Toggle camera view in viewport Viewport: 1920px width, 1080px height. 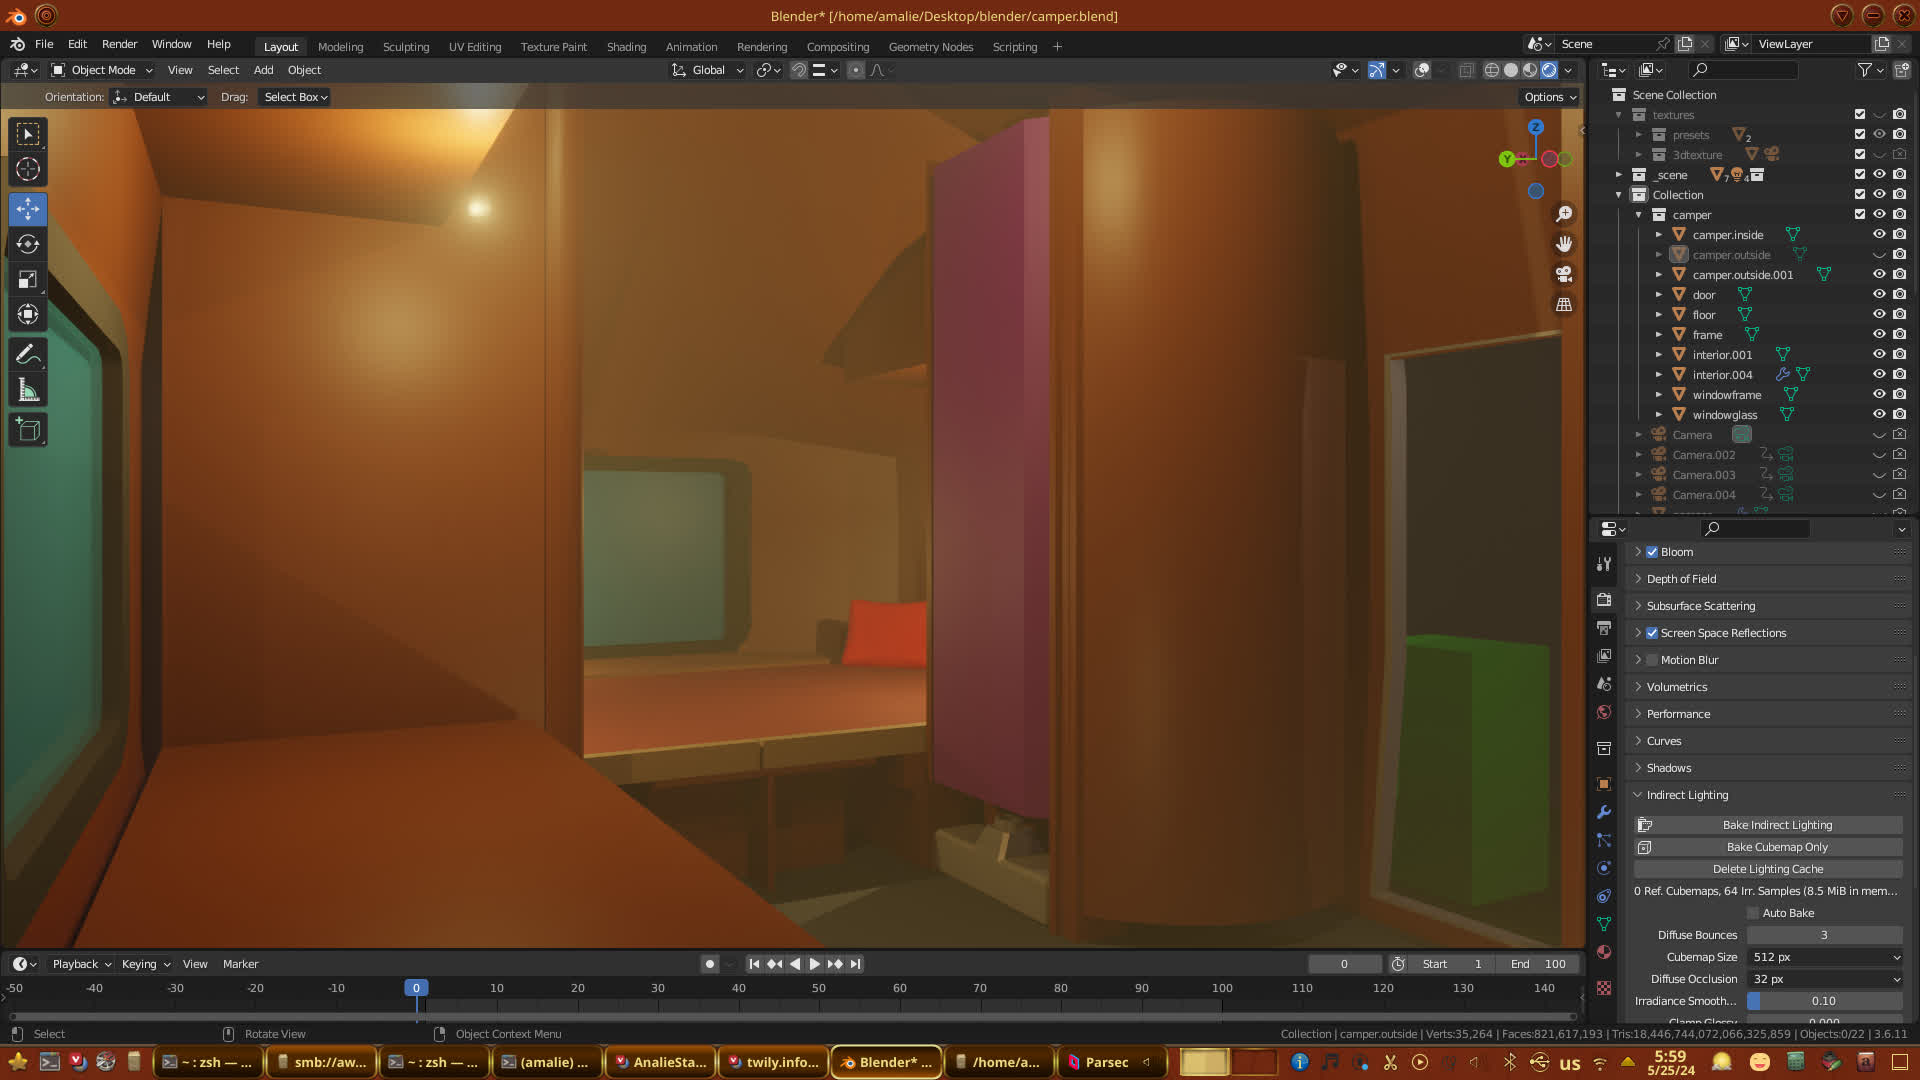click(1564, 274)
